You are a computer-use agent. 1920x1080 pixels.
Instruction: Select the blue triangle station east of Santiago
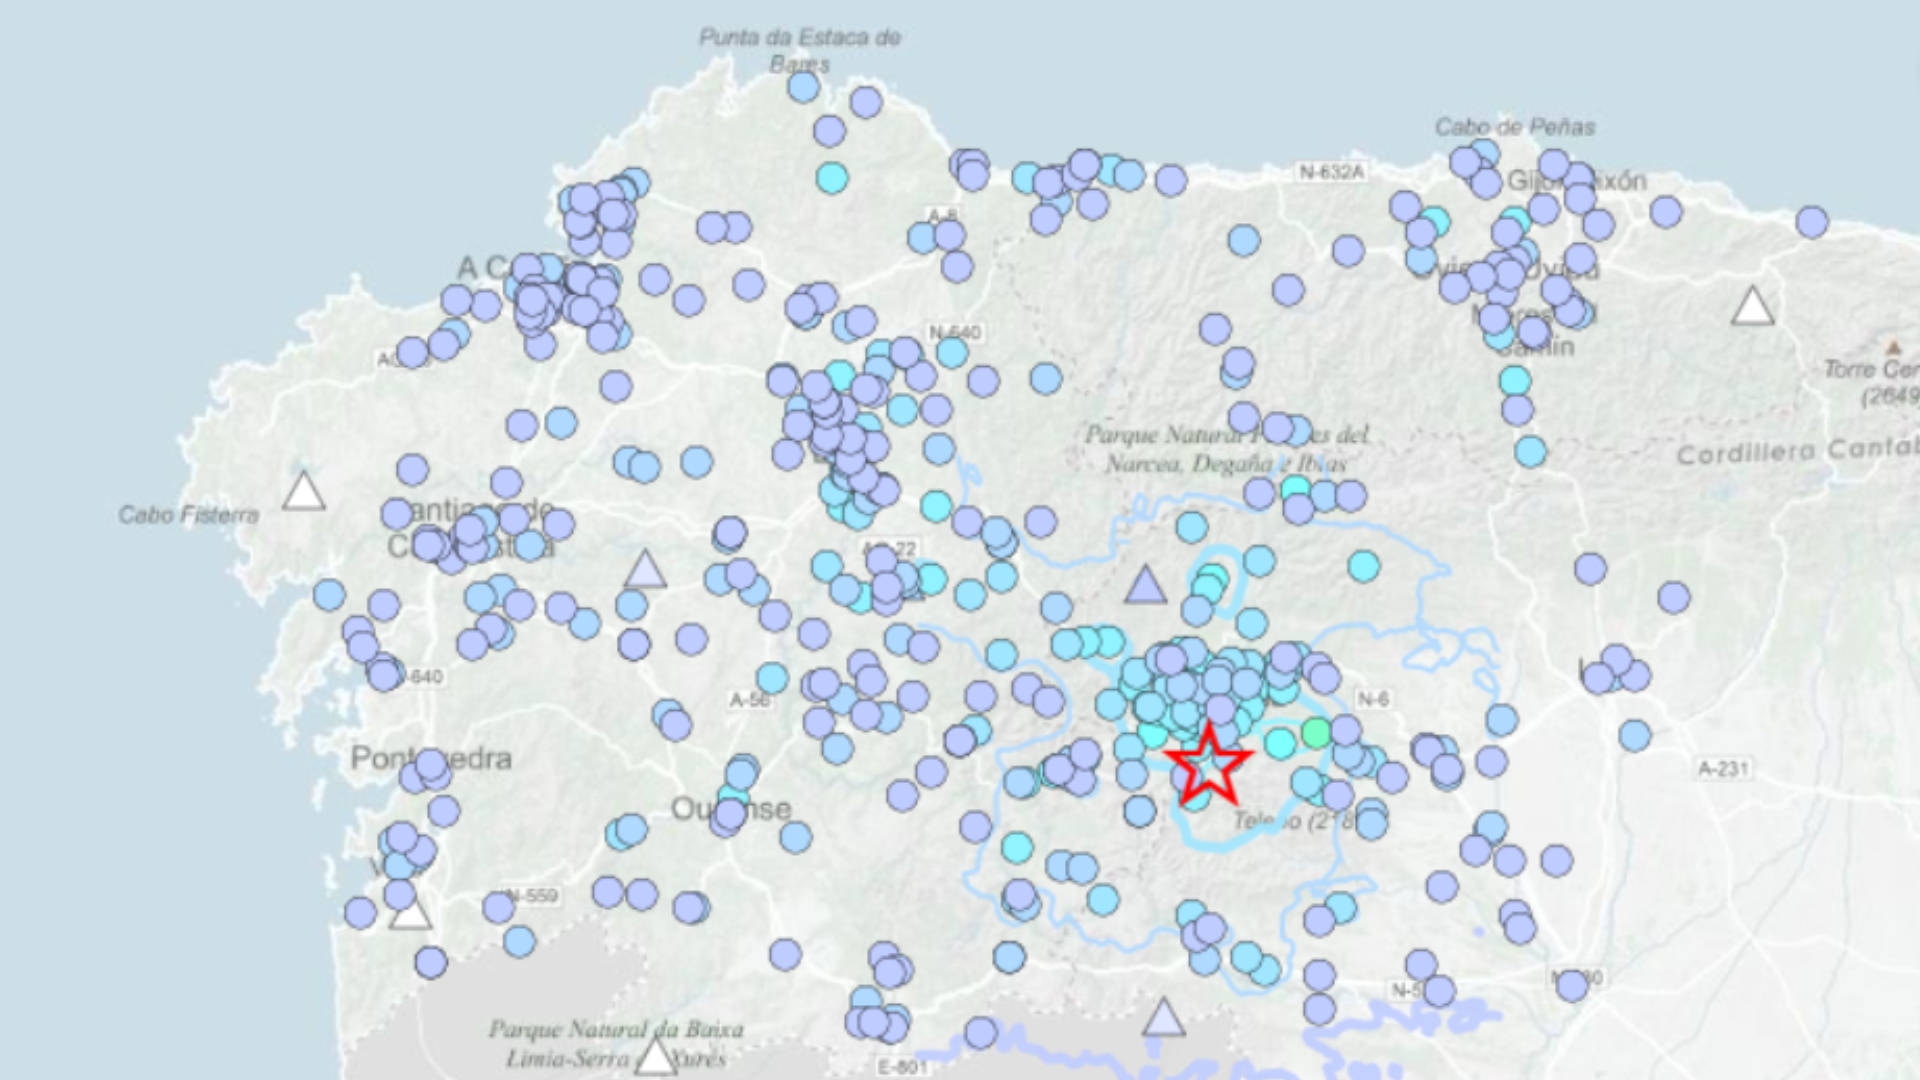[645, 568]
